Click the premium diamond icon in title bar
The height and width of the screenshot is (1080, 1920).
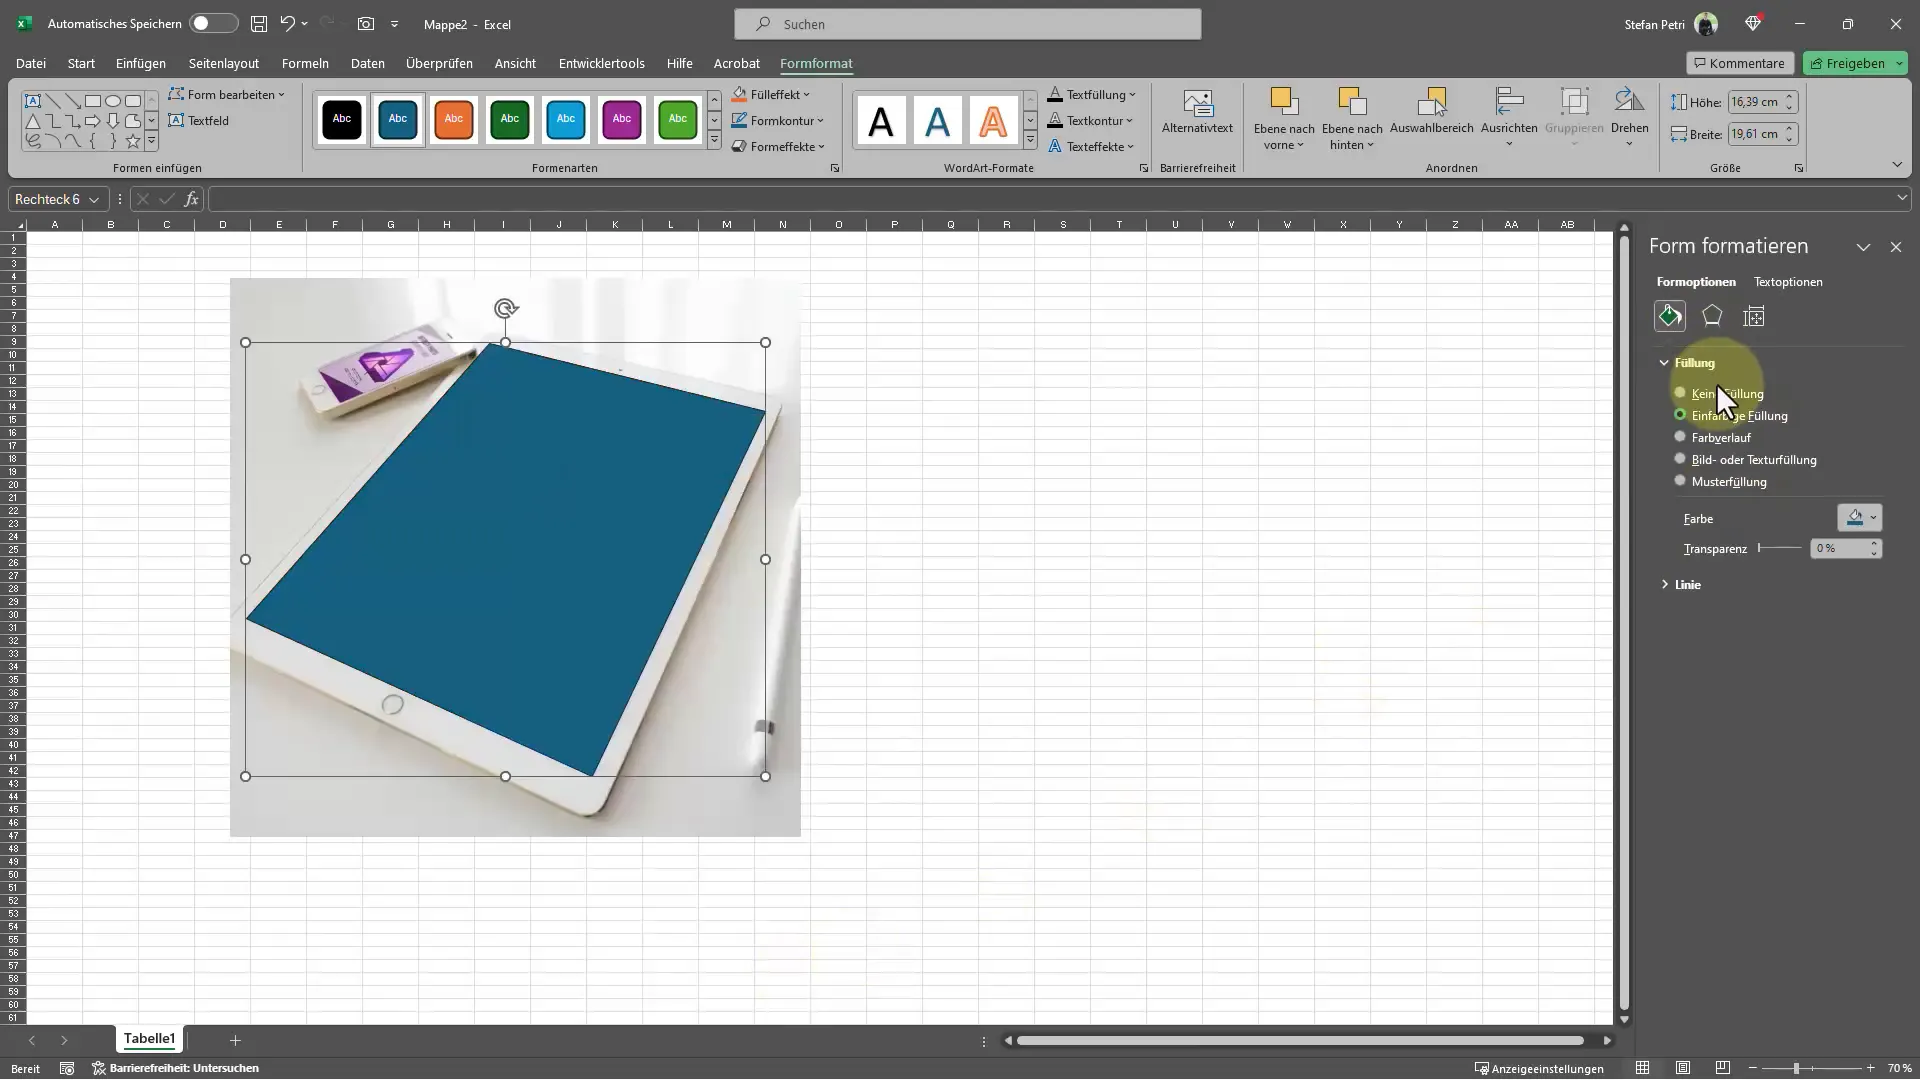[x=1753, y=24]
